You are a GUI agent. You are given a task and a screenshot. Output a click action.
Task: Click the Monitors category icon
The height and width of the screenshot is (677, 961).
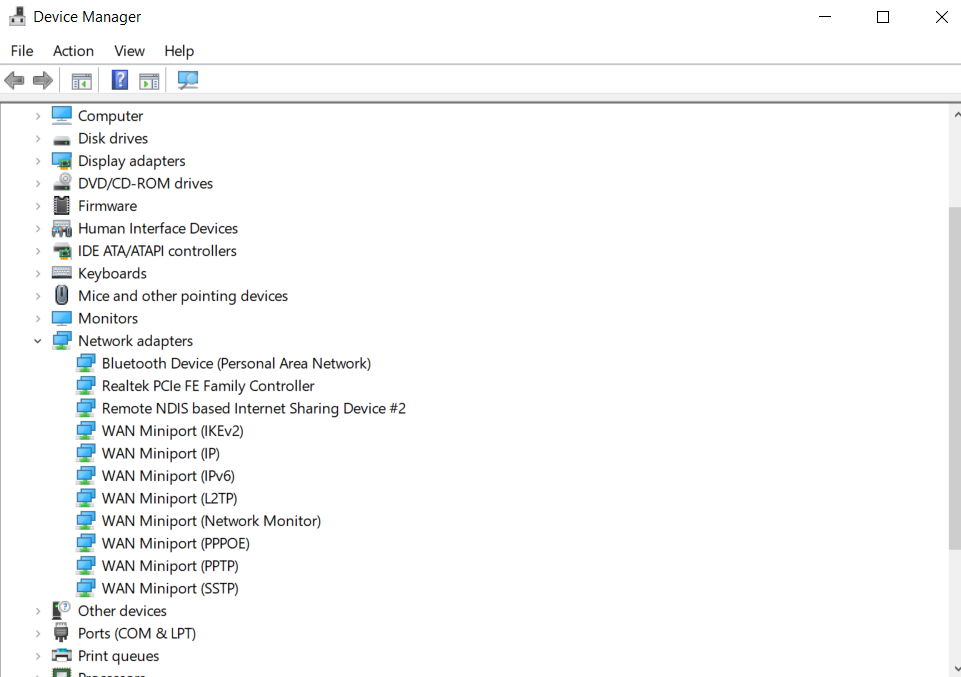click(61, 318)
